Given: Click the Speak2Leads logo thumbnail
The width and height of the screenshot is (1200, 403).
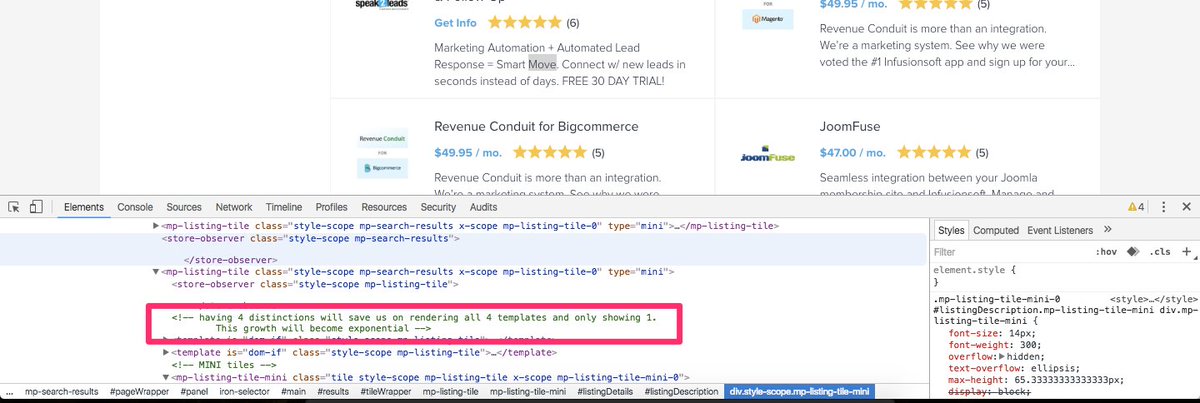Looking at the screenshot, I should [x=382, y=5].
